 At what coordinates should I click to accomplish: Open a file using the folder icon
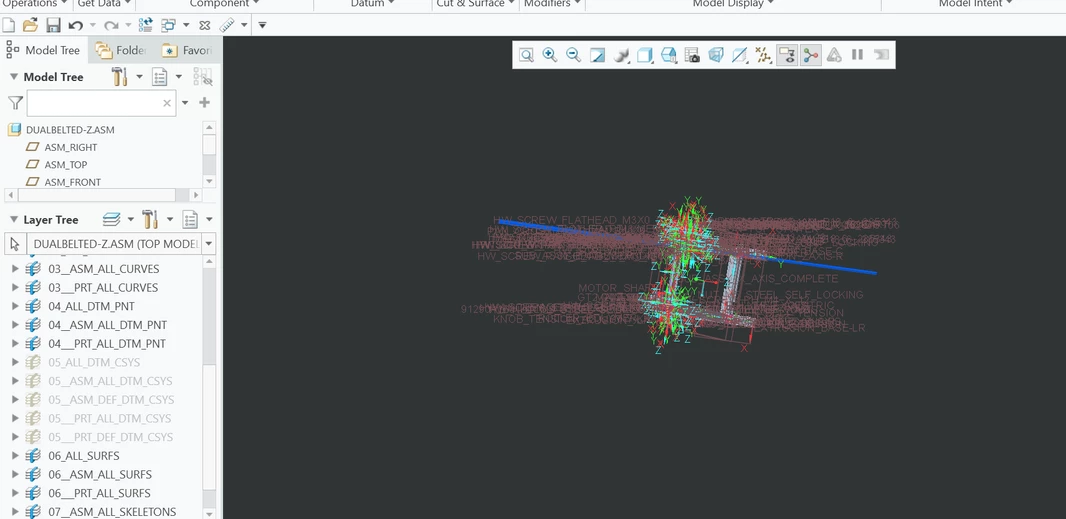pos(30,25)
